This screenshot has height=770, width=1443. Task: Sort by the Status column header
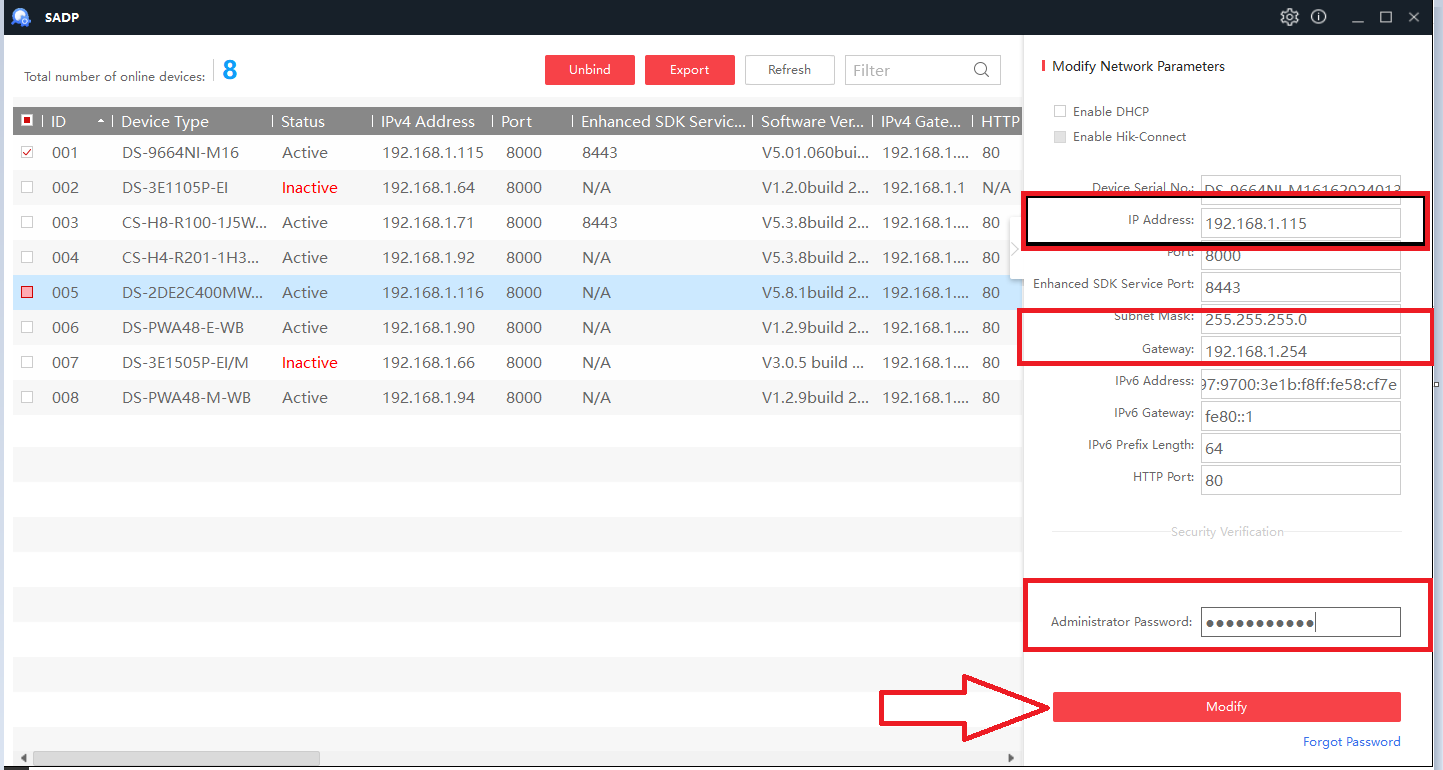coord(303,121)
